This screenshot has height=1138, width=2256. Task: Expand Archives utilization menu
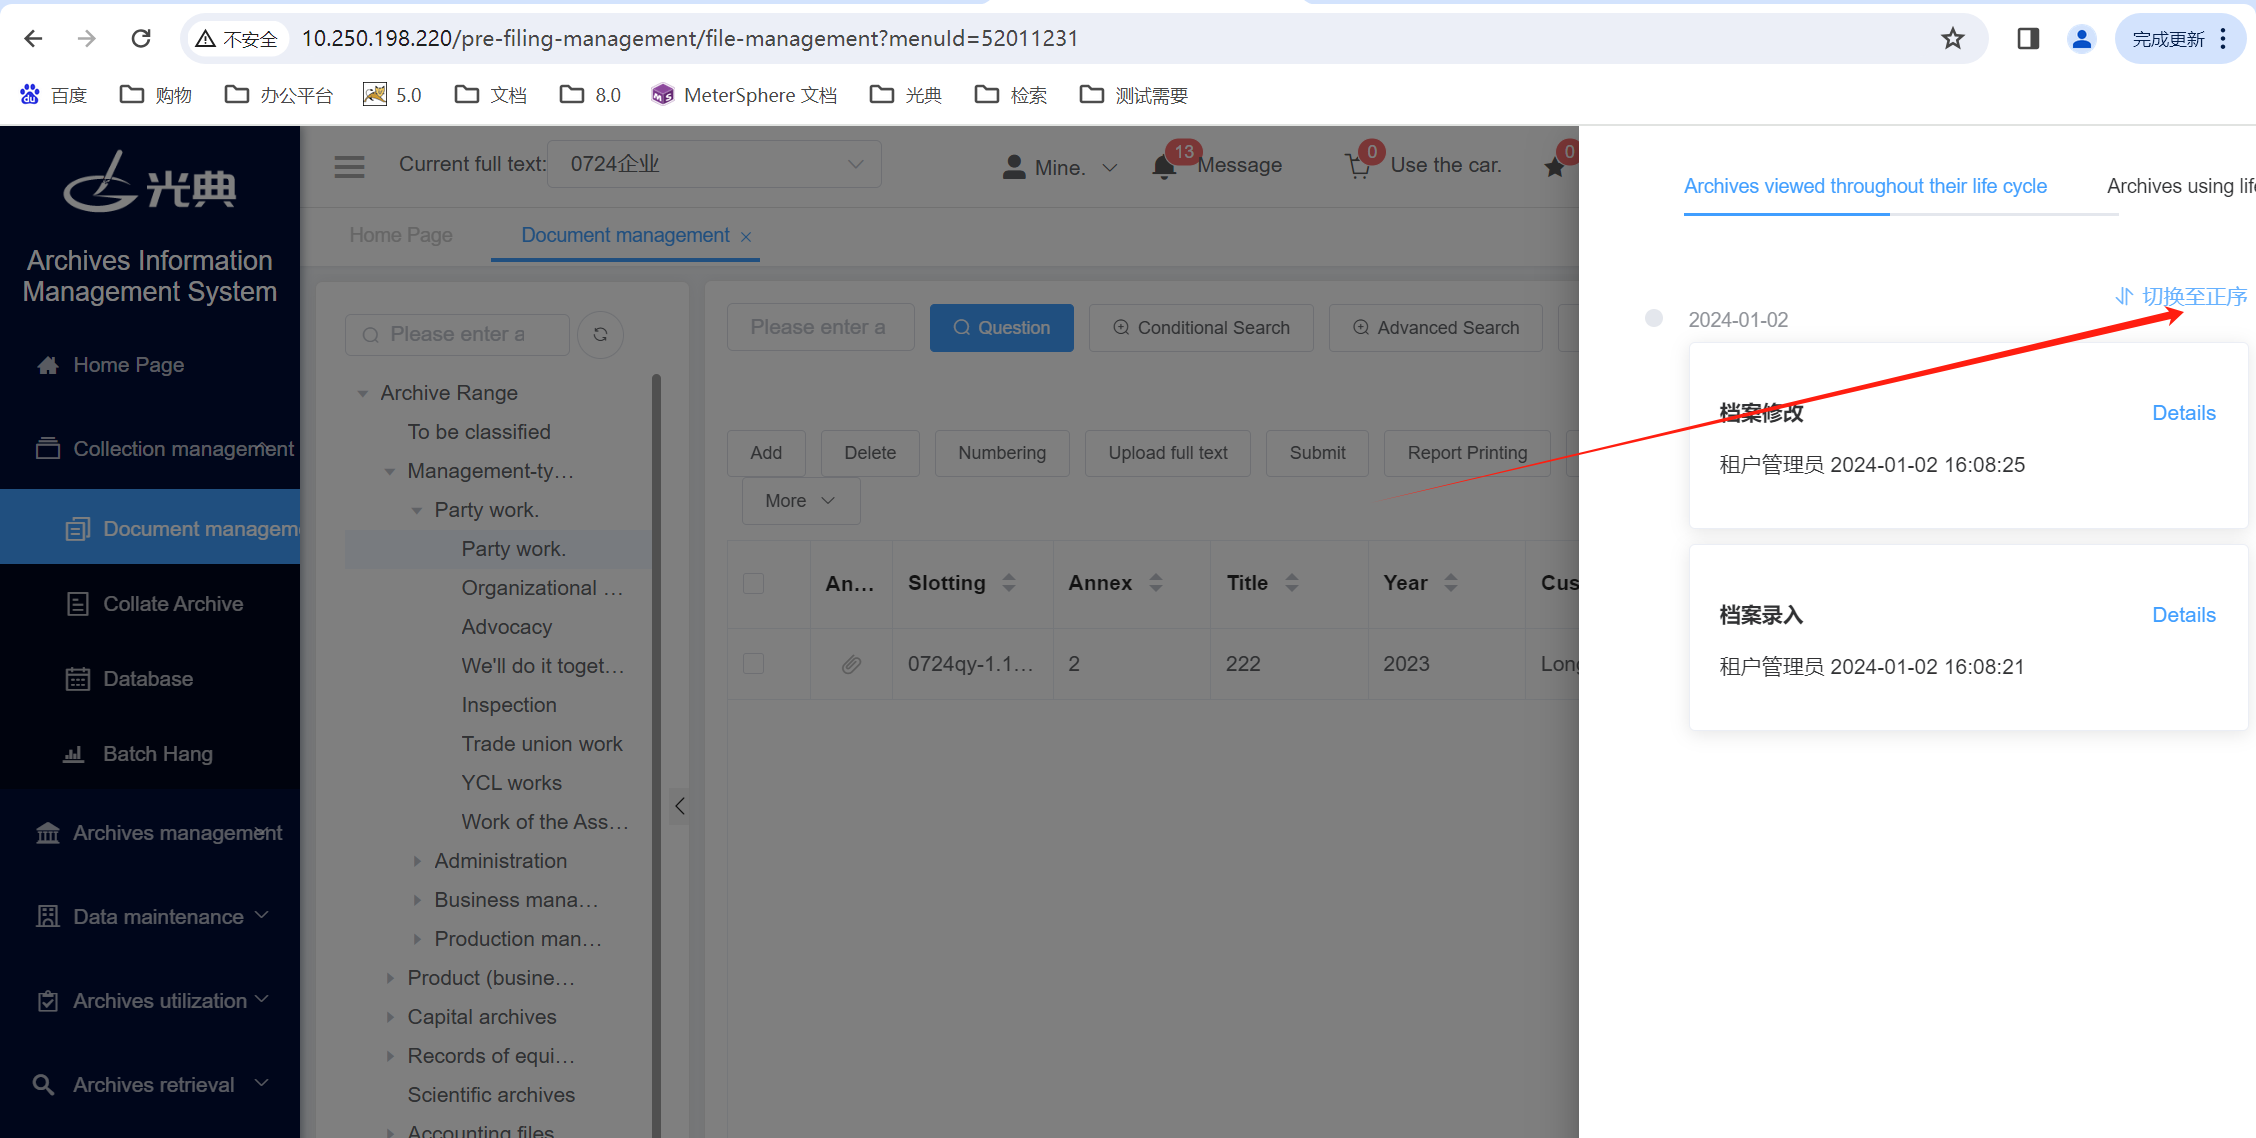(x=150, y=1000)
